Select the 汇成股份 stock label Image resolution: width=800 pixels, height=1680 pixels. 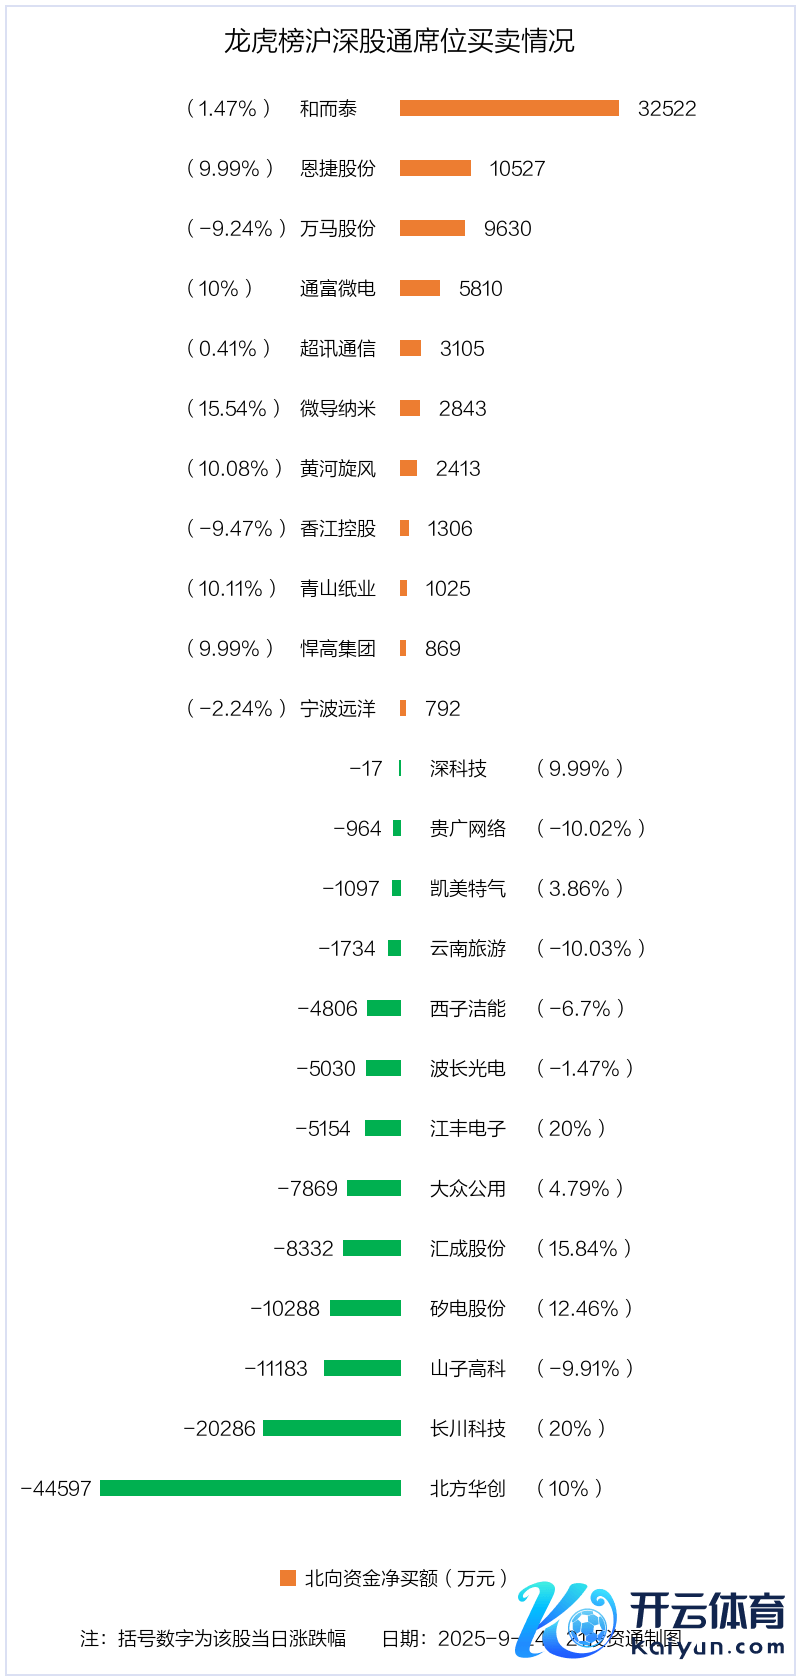pyautogui.click(x=468, y=1248)
